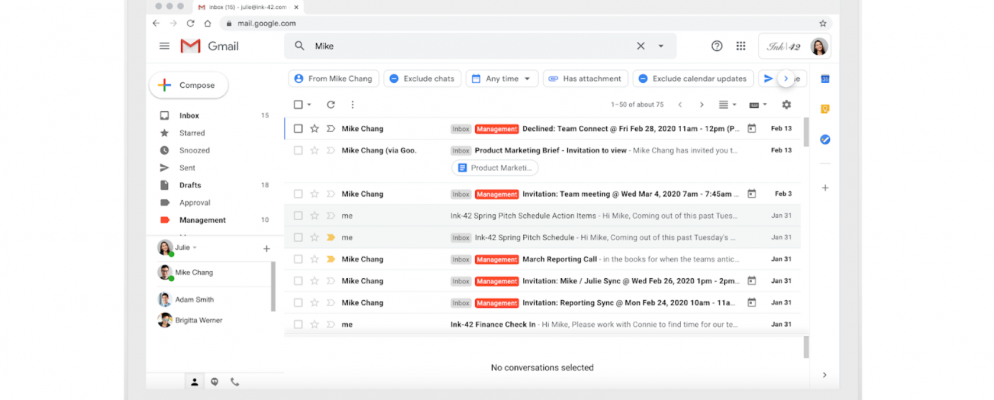Select the Invitation: Team meeting email checkbox
The width and height of the screenshot is (994, 400).
(x=298, y=194)
